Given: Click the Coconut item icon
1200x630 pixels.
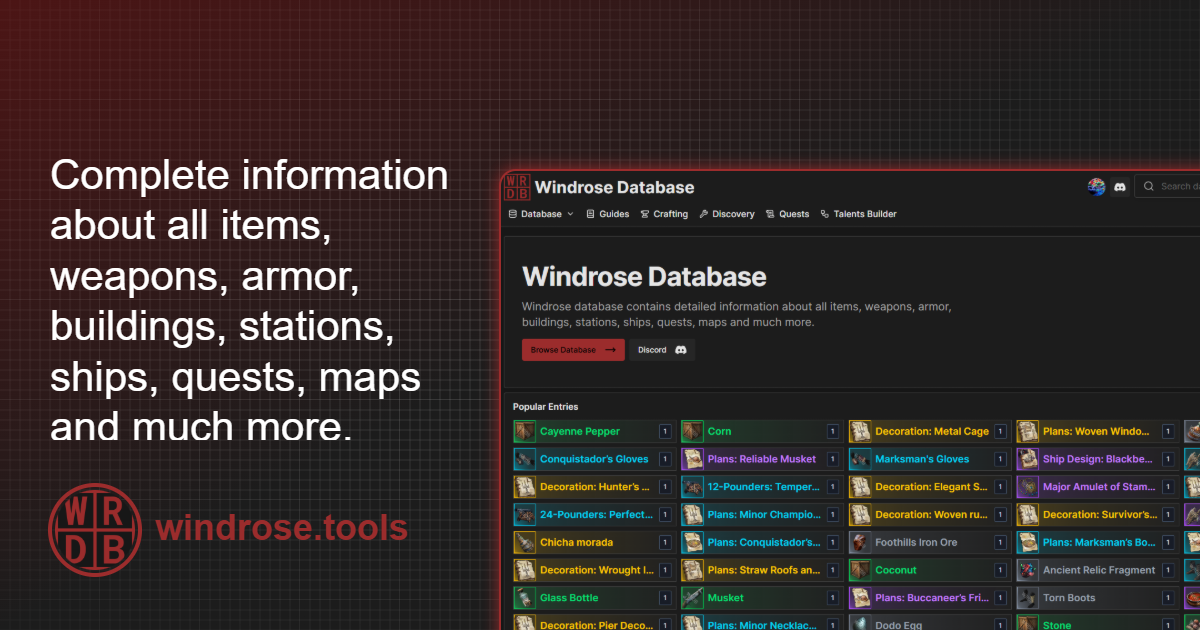Looking at the screenshot, I should coord(860,570).
